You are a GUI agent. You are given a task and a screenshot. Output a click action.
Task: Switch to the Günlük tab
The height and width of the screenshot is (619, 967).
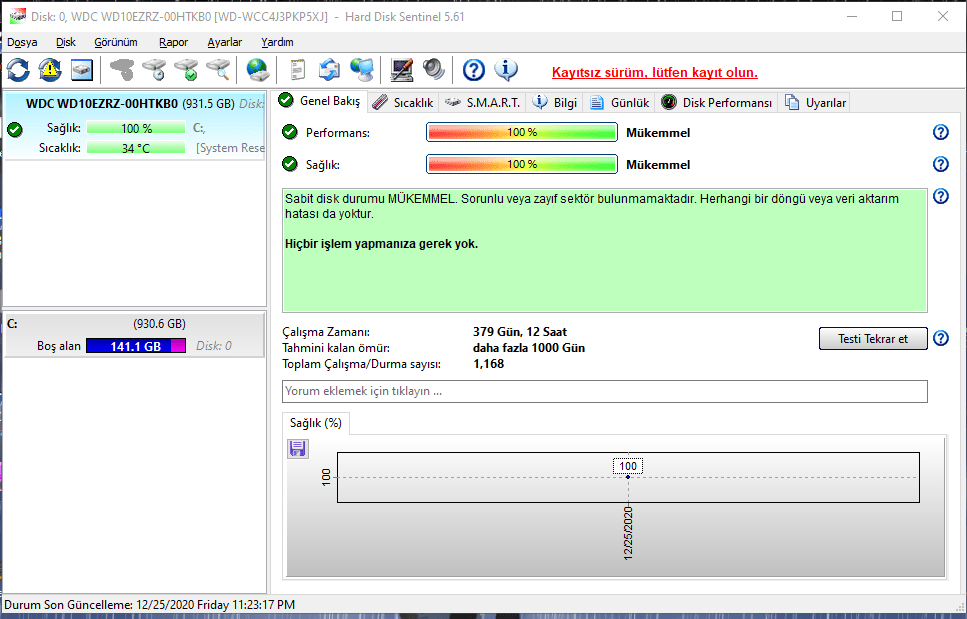[620, 102]
